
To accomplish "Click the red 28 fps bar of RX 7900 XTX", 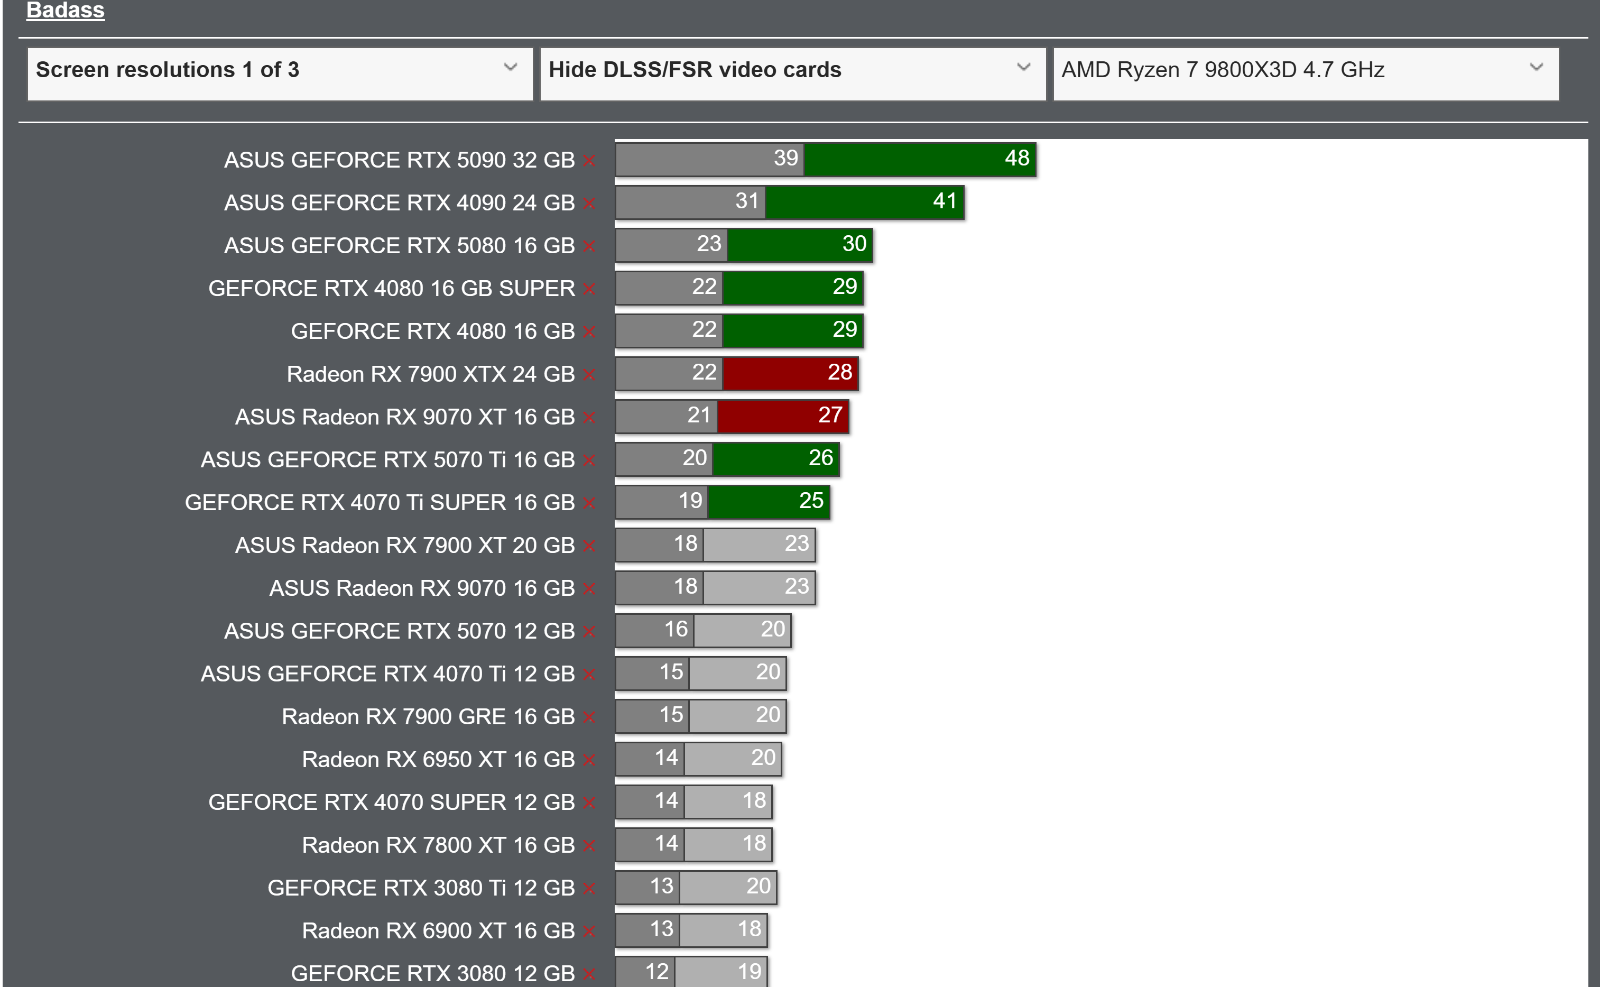I will 790,373.
